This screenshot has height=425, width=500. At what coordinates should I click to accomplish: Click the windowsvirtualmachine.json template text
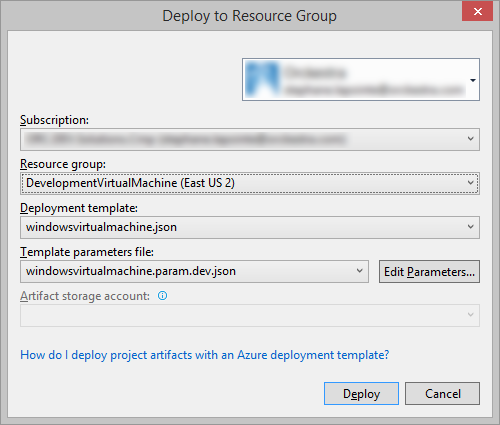(x=101, y=227)
